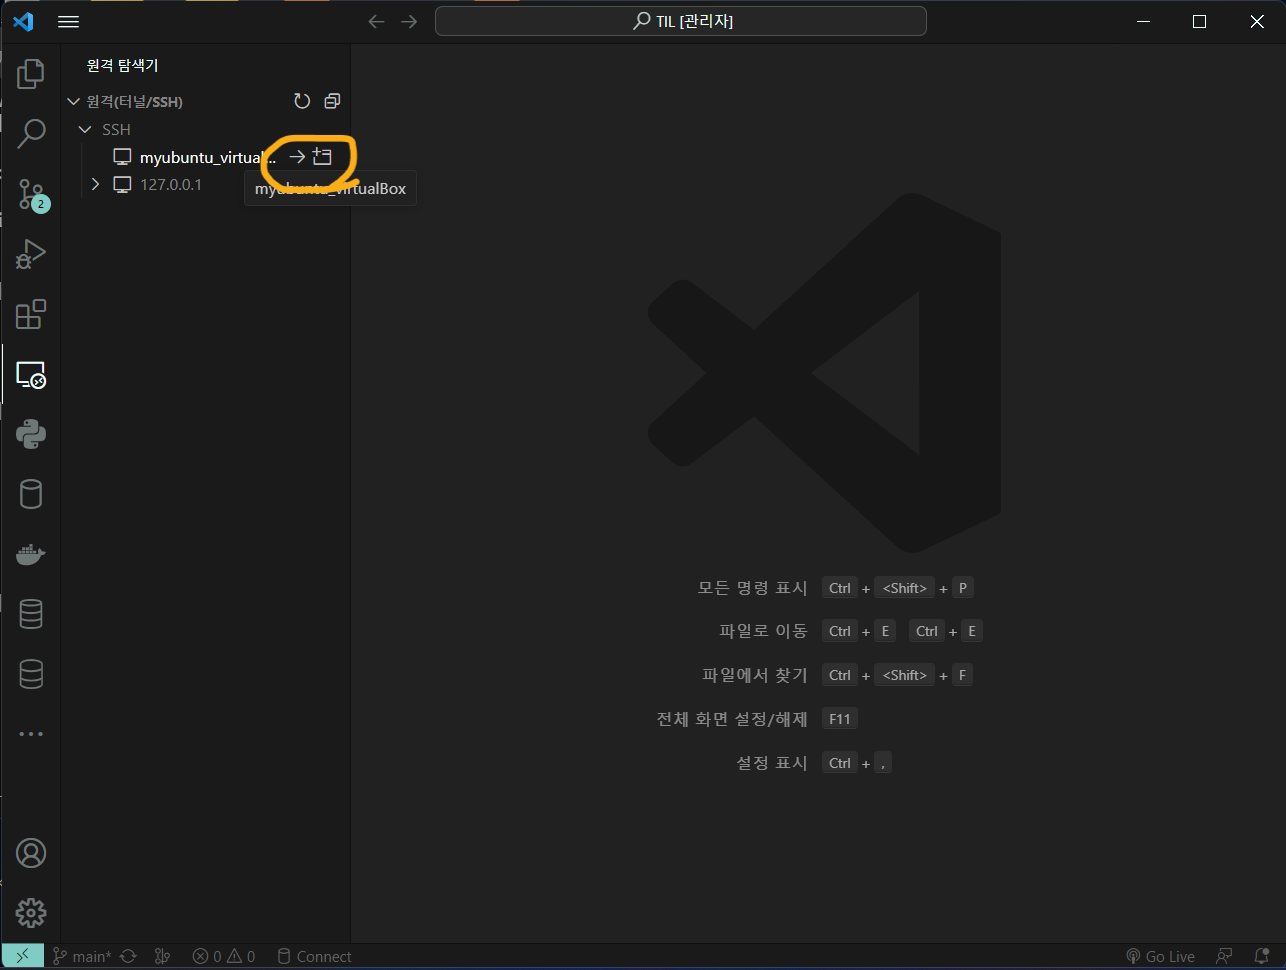Open notifications bell in status bar
The height and width of the screenshot is (970, 1286).
click(1262, 956)
